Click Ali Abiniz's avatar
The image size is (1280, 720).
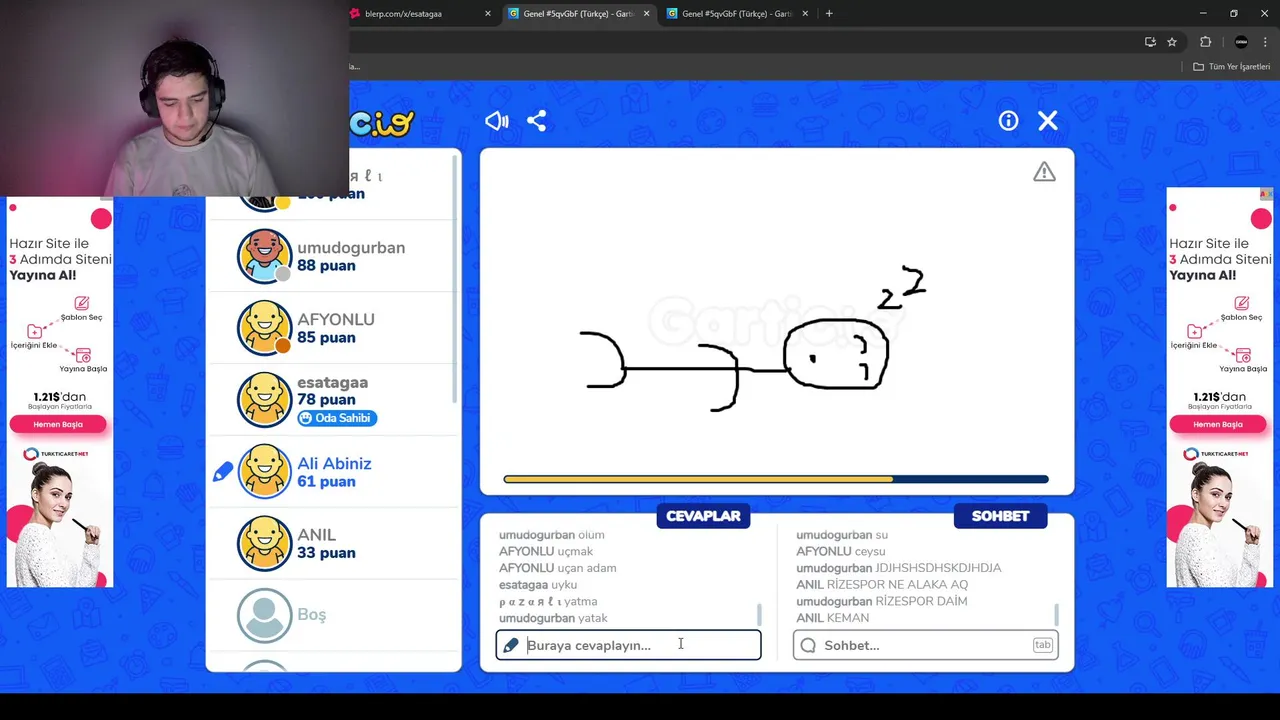[x=265, y=471]
